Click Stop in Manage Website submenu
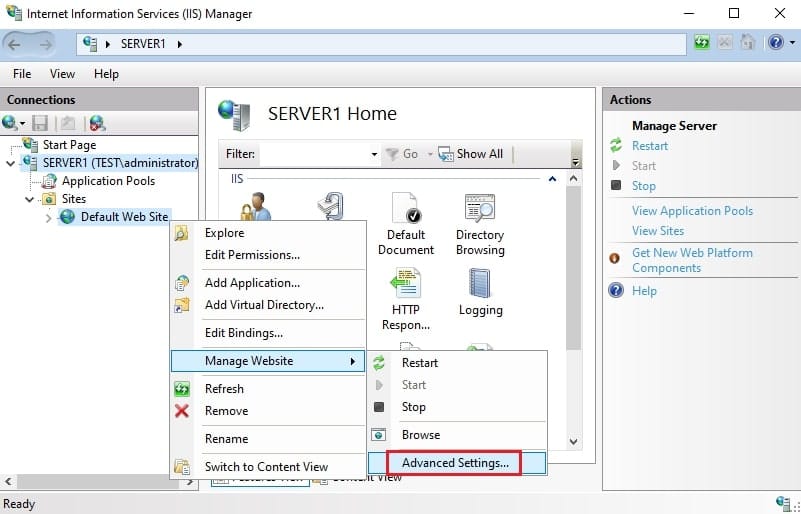Image resolution: width=801 pixels, height=514 pixels. 457,407
